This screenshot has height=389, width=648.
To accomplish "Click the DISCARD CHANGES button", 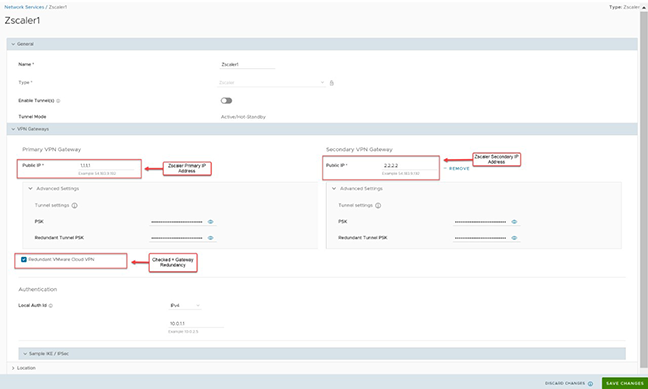I will [565, 384].
